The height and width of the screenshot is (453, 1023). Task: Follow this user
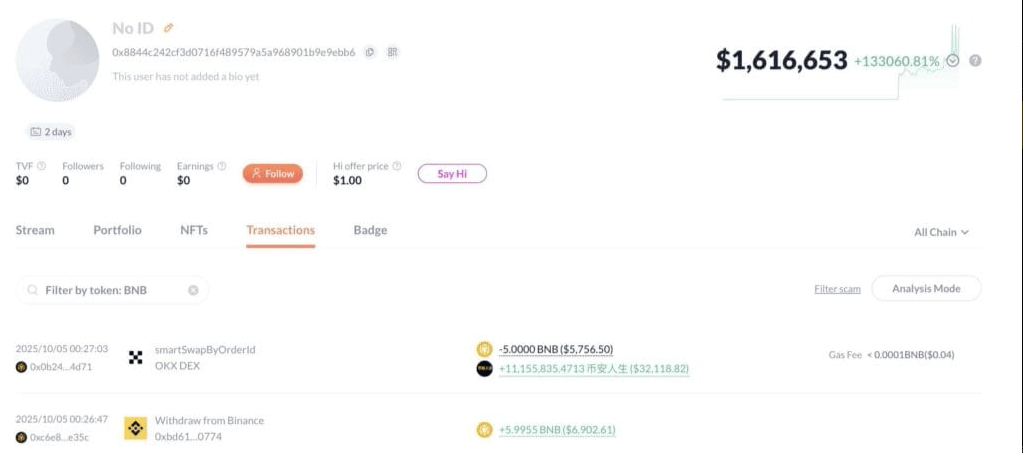point(272,173)
